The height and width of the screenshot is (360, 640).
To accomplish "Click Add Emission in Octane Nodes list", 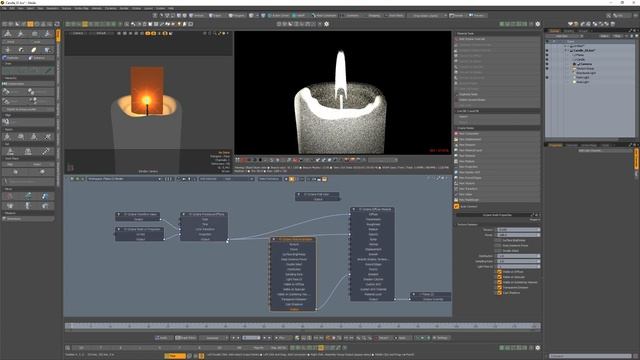I will click(498, 145).
